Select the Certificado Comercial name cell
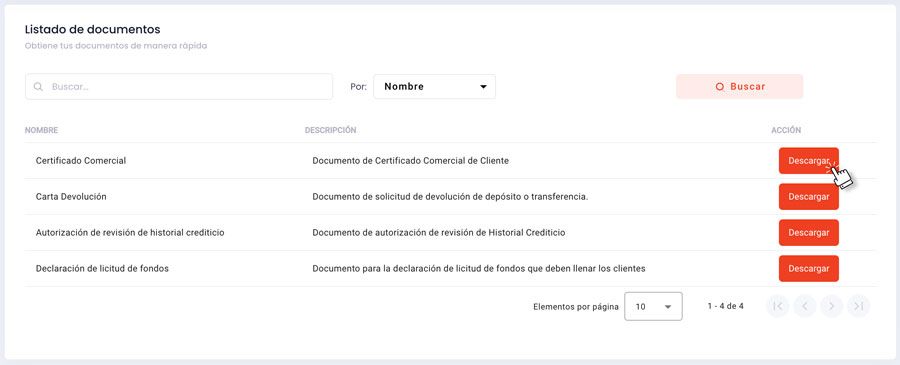This screenshot has width=900, height=365. [x=81, y=161]
